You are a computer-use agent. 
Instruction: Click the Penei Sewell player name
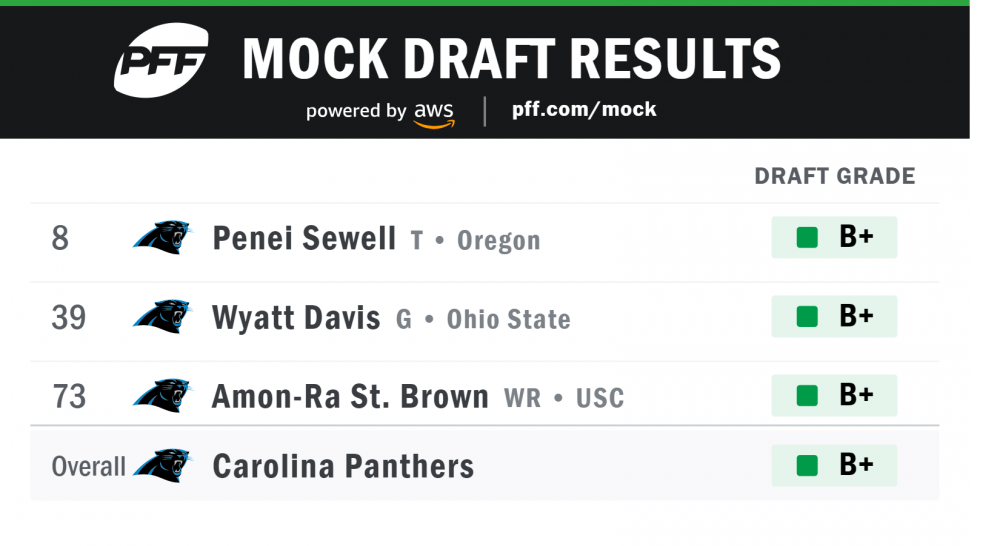pyautogui.click(x=304, y=238)
